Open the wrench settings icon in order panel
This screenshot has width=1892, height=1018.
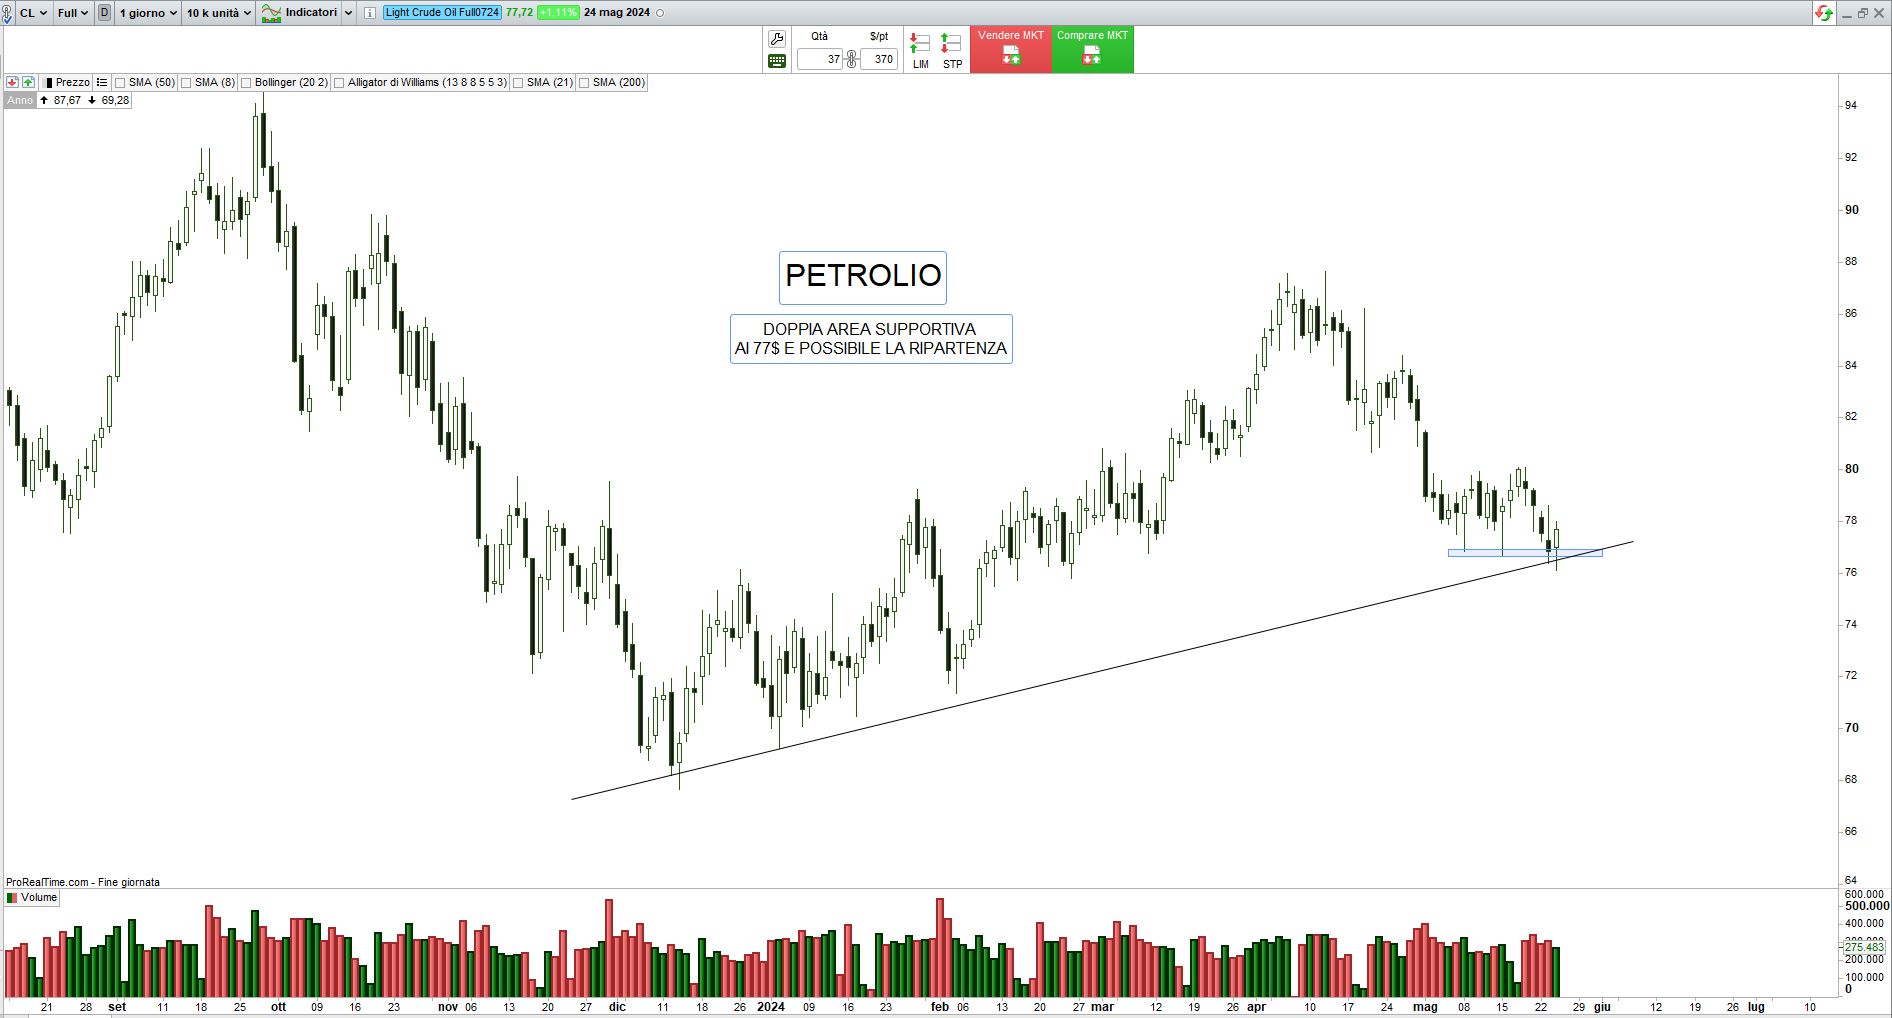click(777, 39)
